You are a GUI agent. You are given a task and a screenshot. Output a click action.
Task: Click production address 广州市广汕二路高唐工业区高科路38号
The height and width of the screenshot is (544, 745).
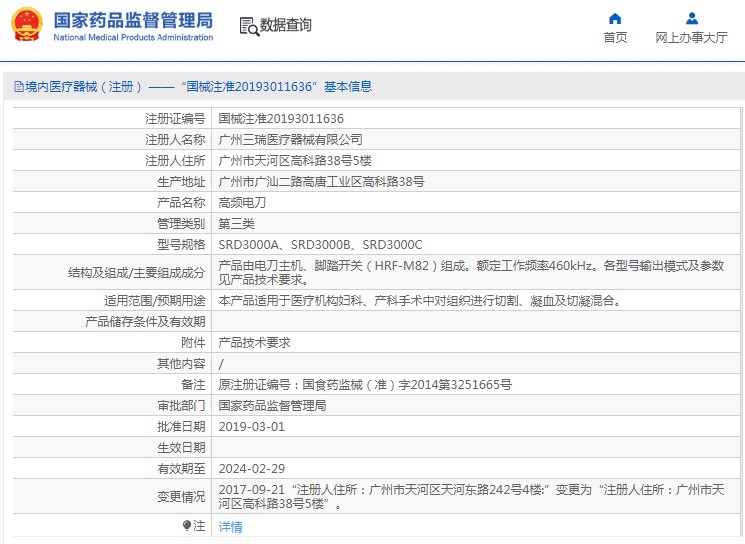click(x=321, y=181)
